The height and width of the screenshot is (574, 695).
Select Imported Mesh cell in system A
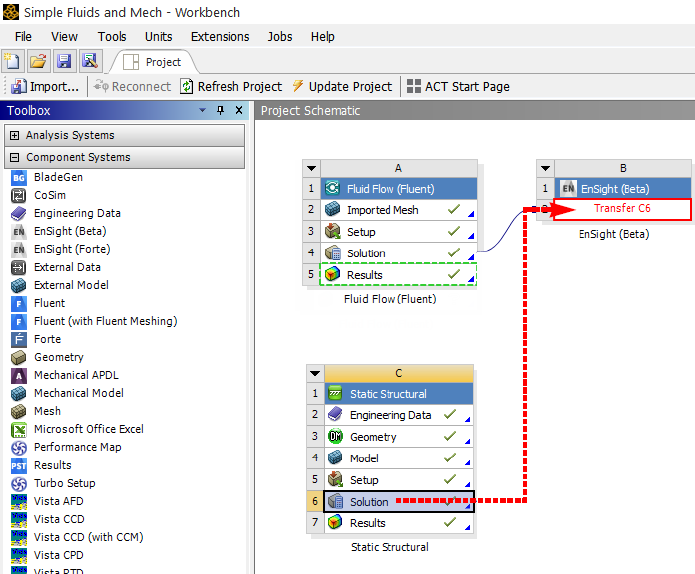pyautogui.click(x=399, y=210)
